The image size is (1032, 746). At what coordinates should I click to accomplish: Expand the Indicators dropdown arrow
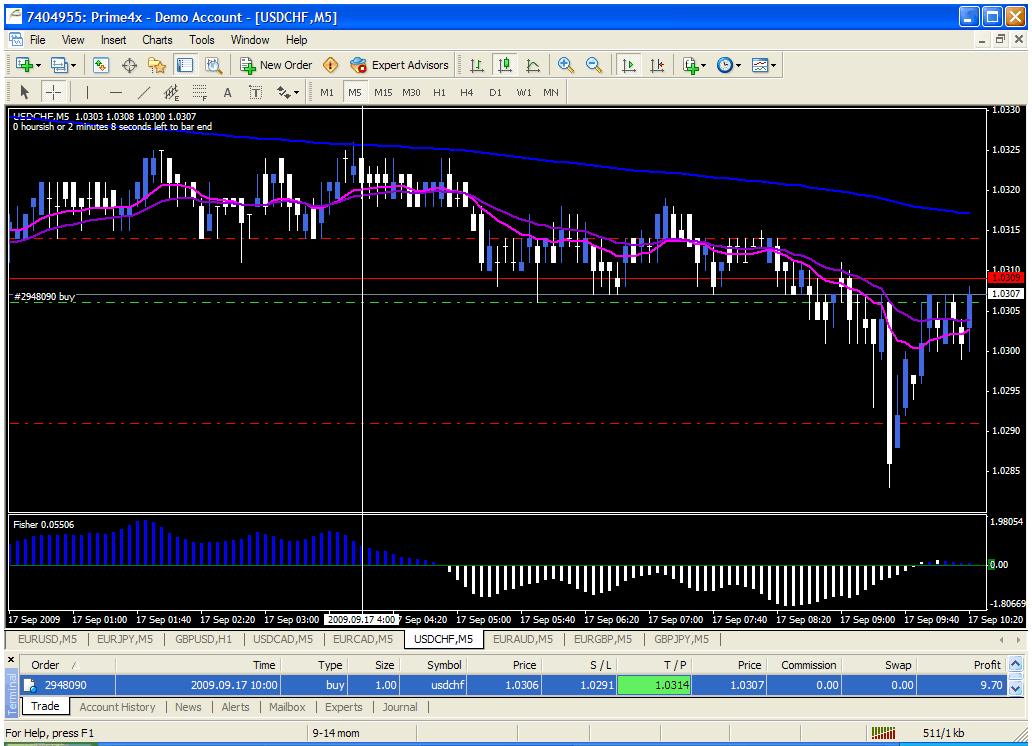click(x=704, y=65)
